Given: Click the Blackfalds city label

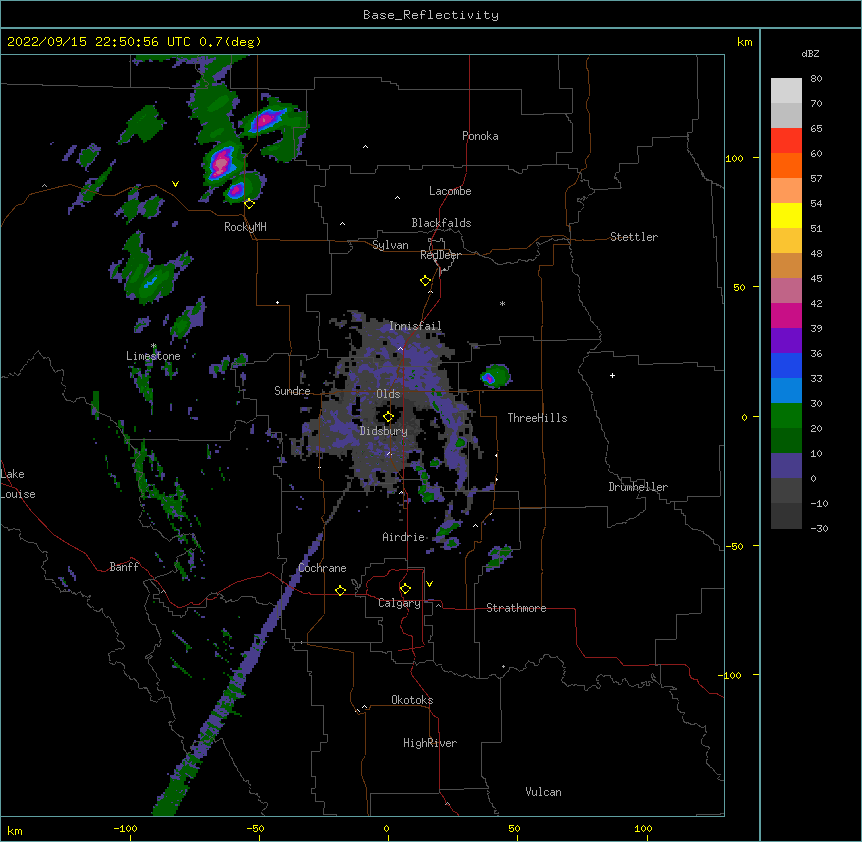Looking at the screenshot, I should [441, 223].
